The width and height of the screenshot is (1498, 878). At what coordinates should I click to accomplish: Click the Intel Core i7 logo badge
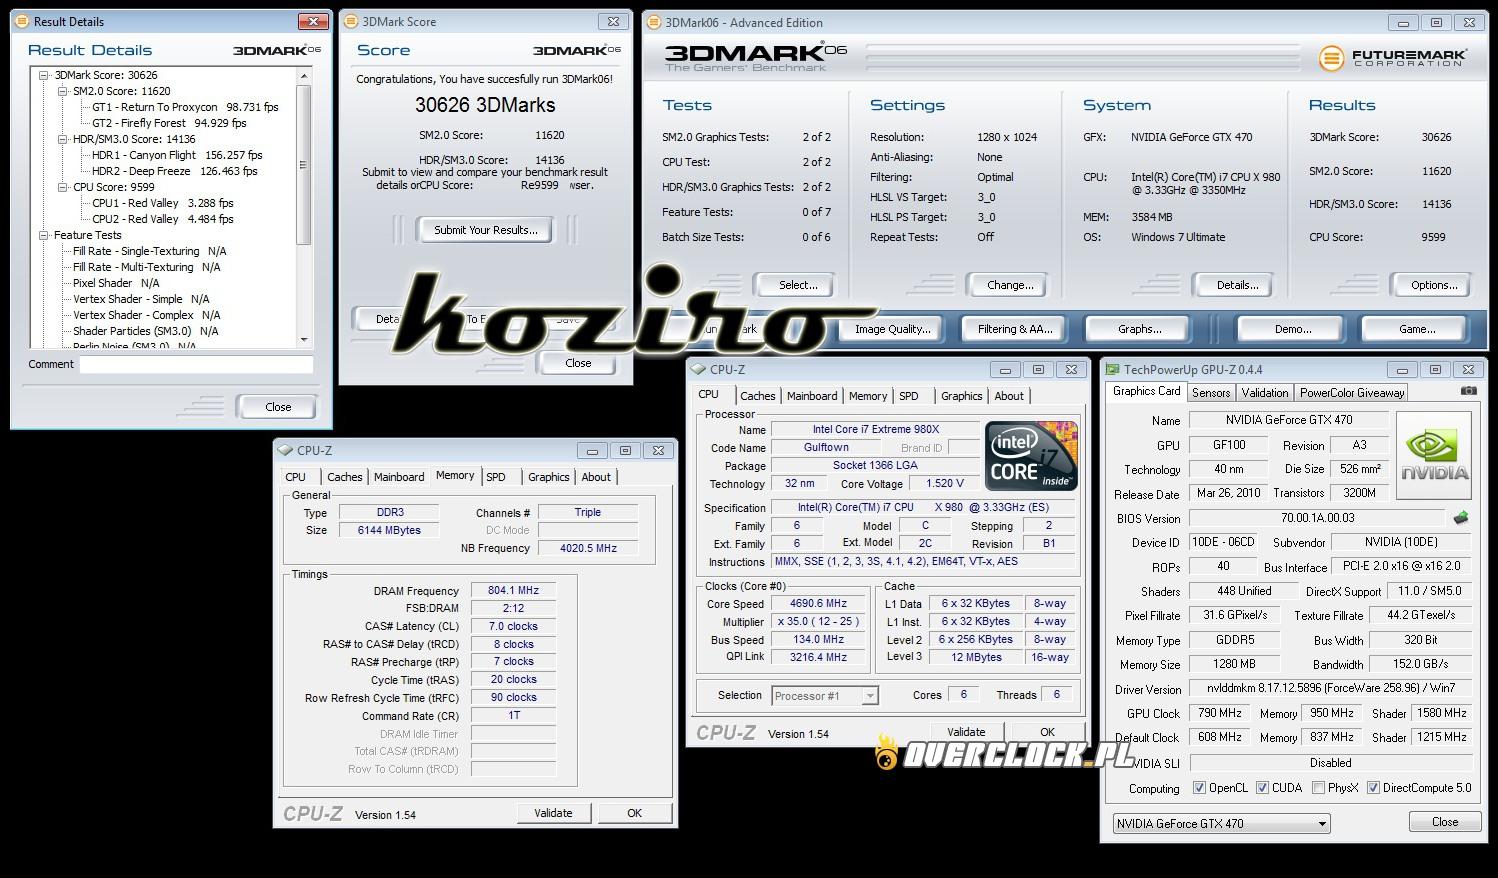pos(1031,456)
